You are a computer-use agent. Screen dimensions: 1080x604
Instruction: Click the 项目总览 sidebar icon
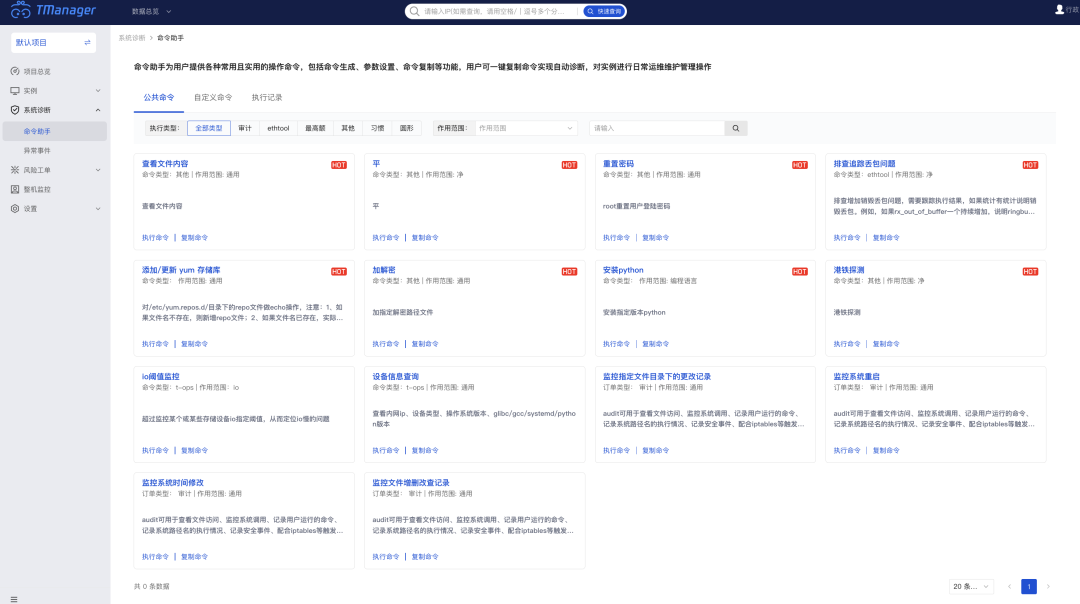point(15,72)
